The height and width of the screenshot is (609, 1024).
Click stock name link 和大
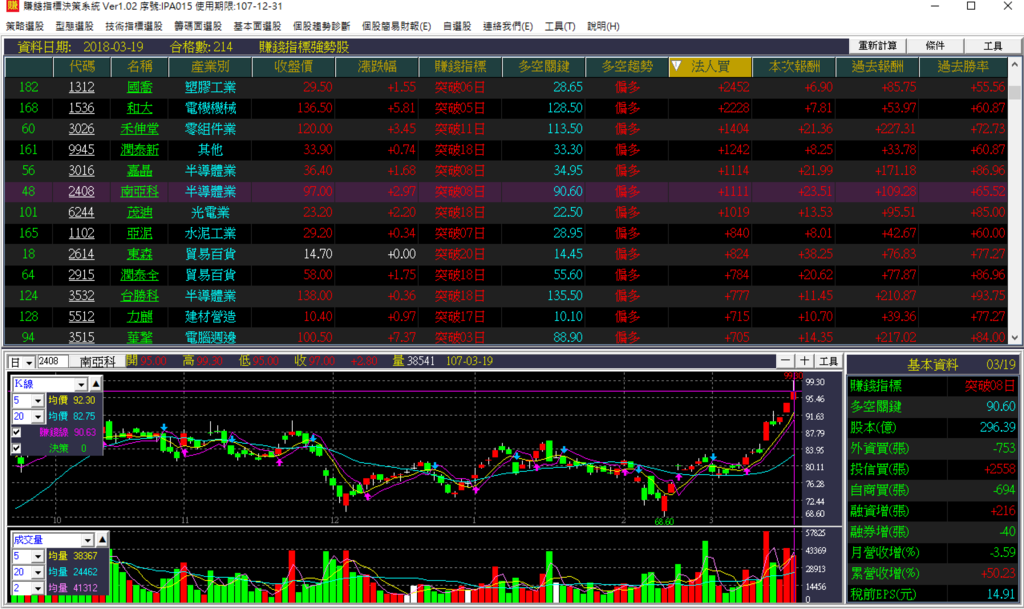coord(139,108)
